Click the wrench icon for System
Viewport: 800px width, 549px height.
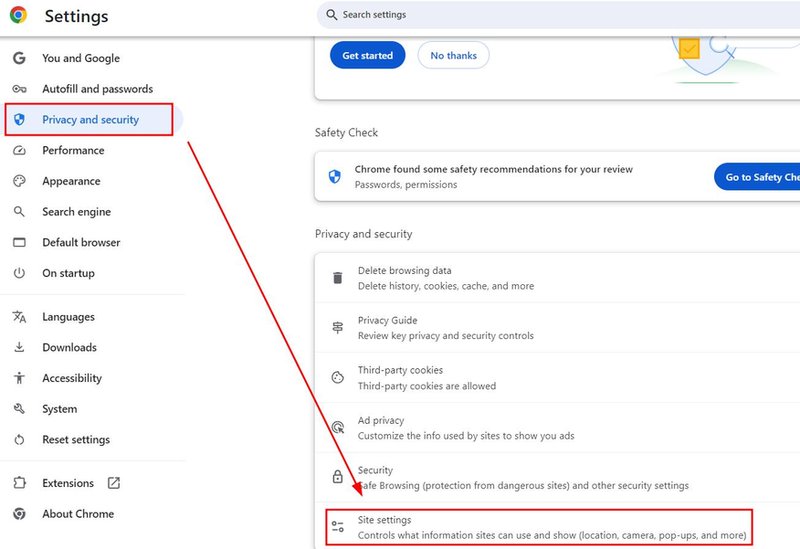click(x=19, y=409)
